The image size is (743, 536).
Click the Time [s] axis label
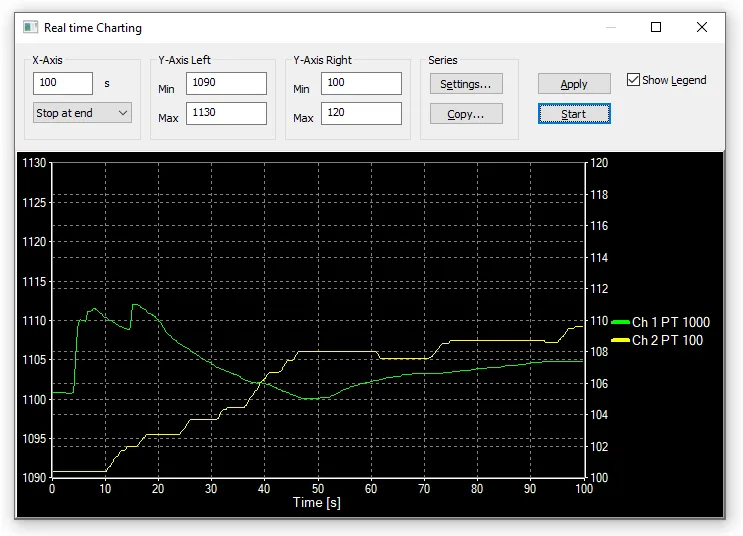(317, 502)
